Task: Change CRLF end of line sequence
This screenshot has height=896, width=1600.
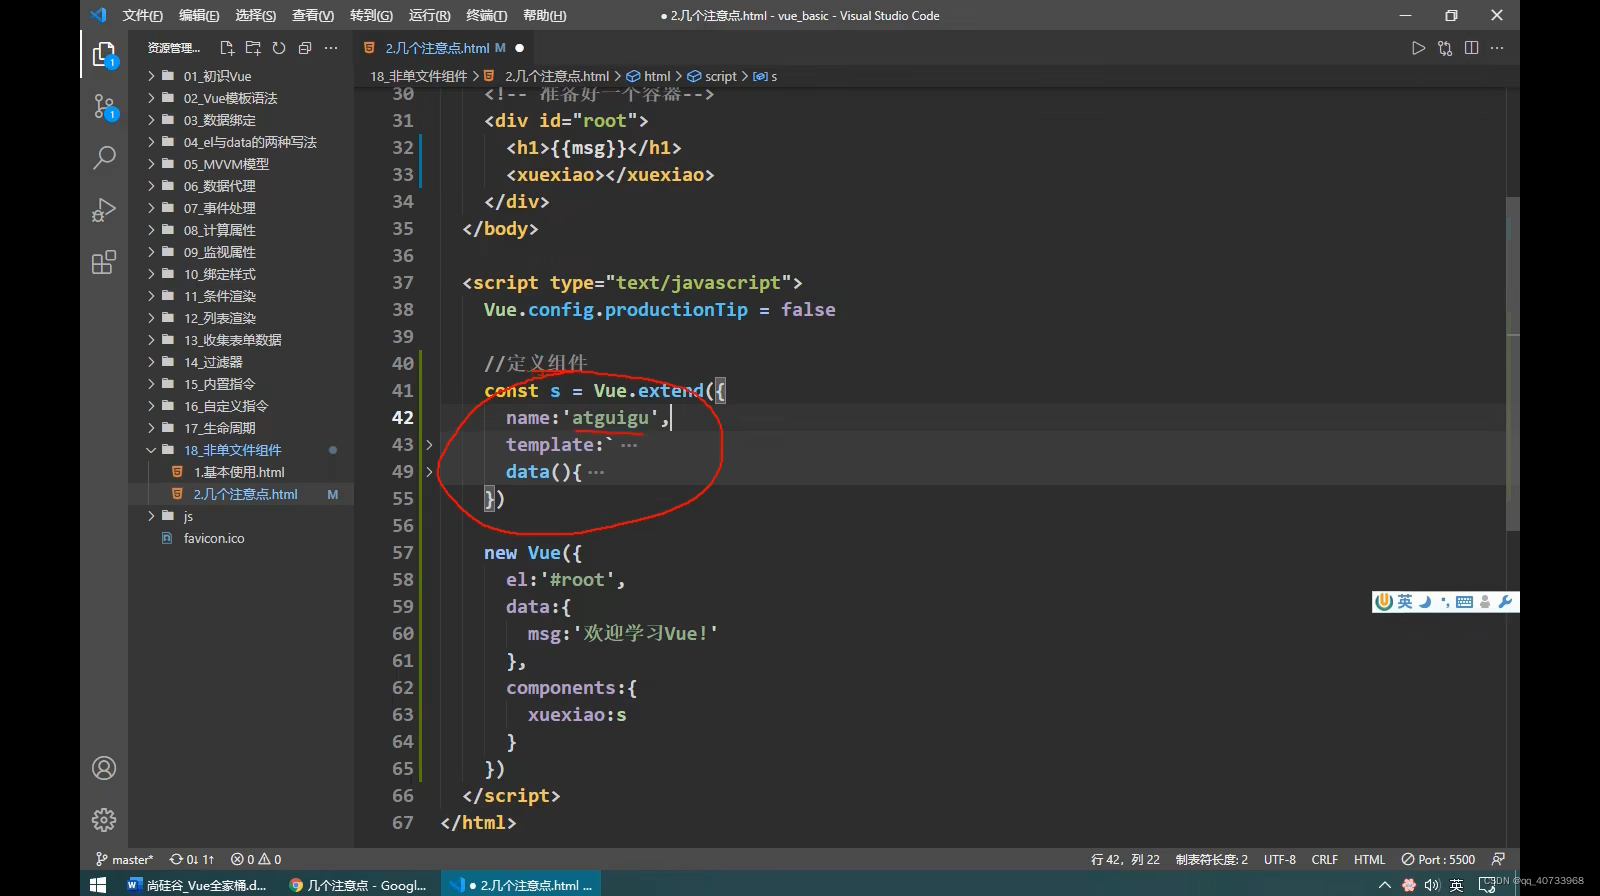Action: click(x=1325, y=859)
